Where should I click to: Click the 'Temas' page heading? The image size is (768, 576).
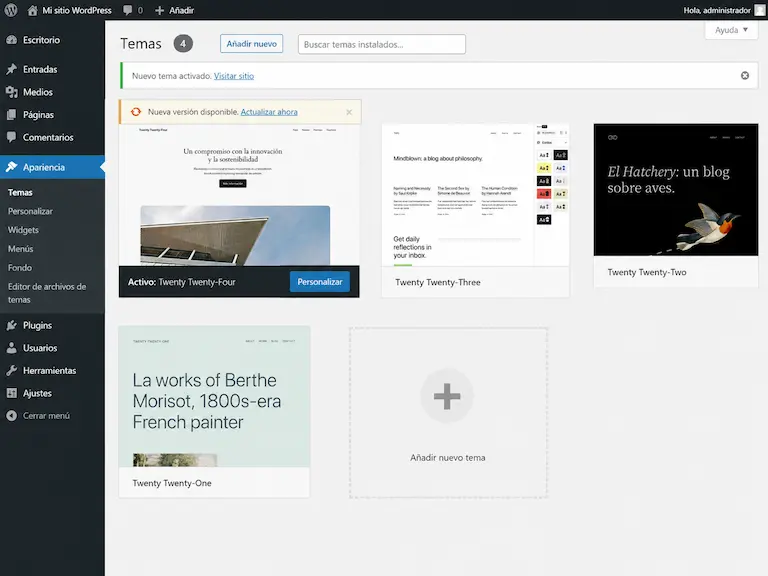coord(141,44)
